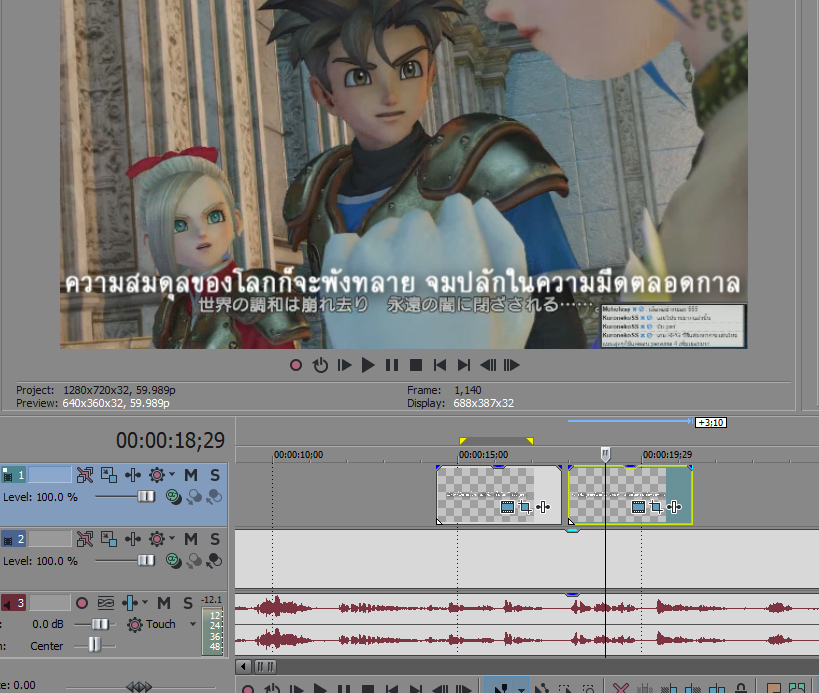The image size is (819, 693).
Task: Go to end of project in preview
Action: [464, 365]
